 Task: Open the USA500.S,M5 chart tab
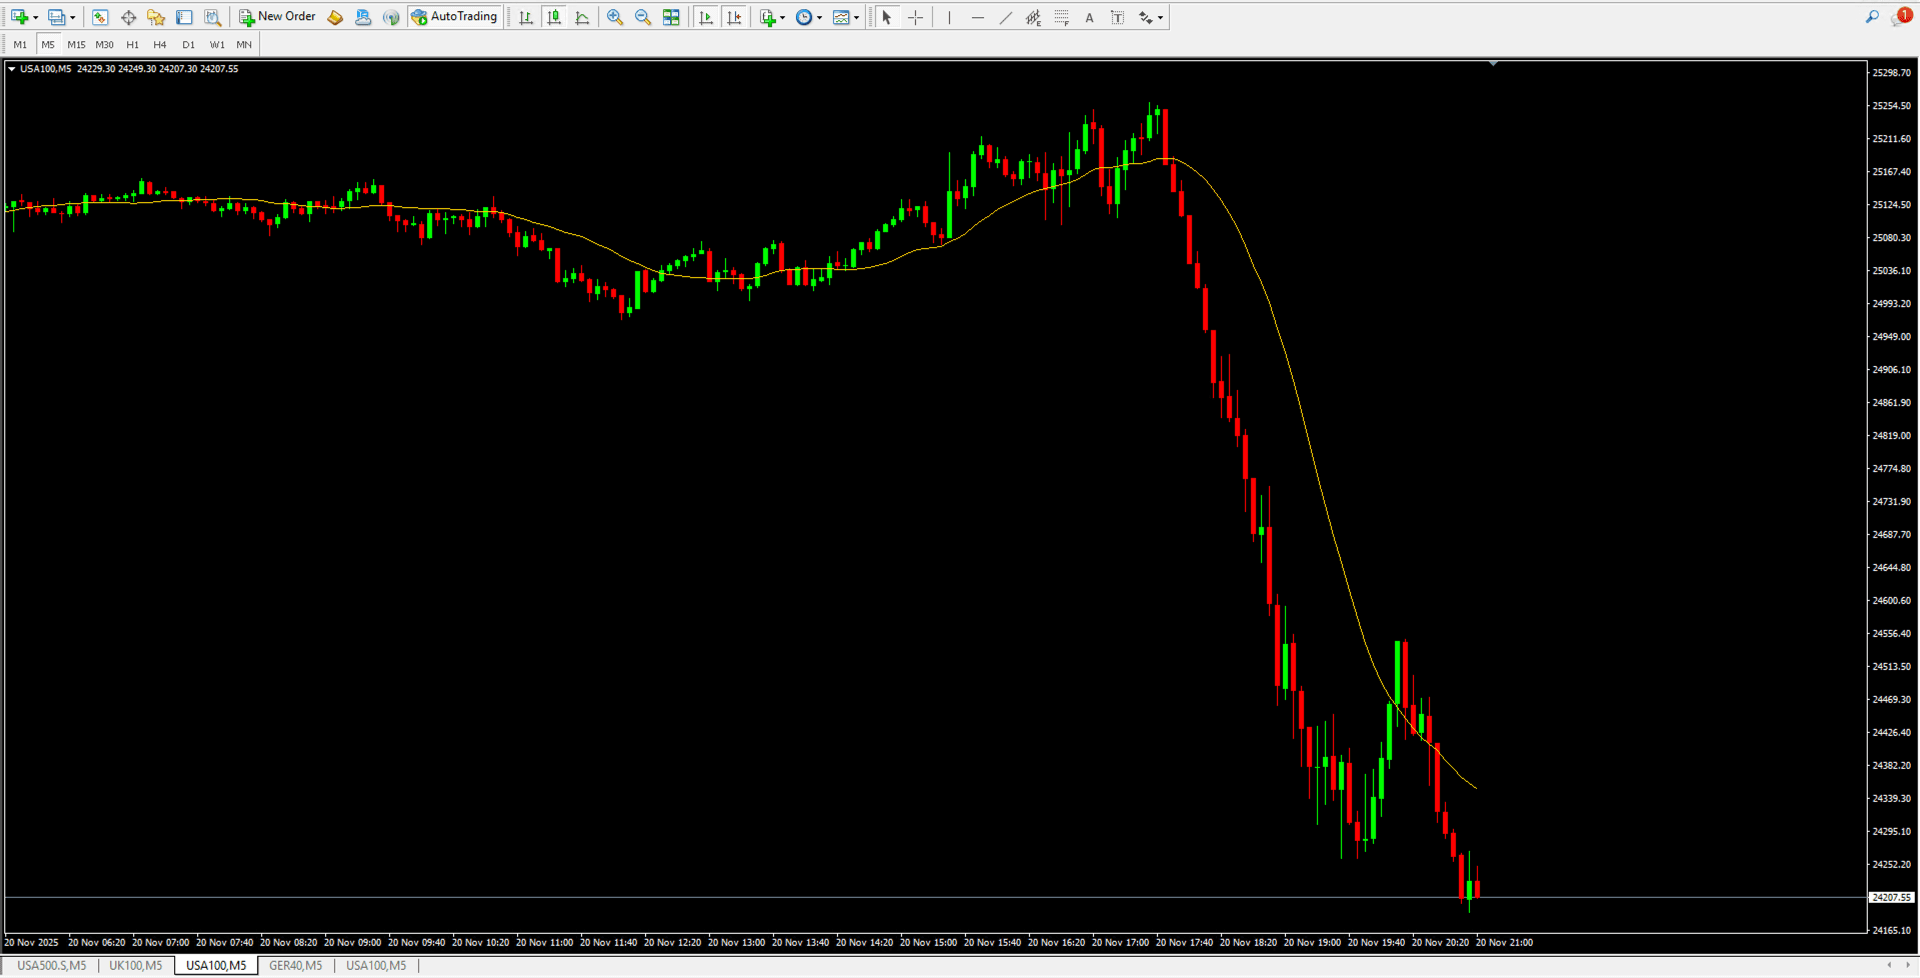coord(52,965)
